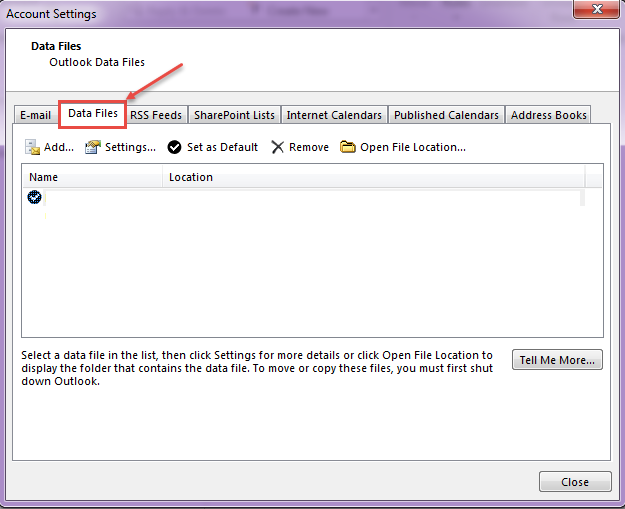Click the Open File Location folder icon
The height and width of the screenshot is (509, 625).
pyautogui.click(x=348, y=147)
